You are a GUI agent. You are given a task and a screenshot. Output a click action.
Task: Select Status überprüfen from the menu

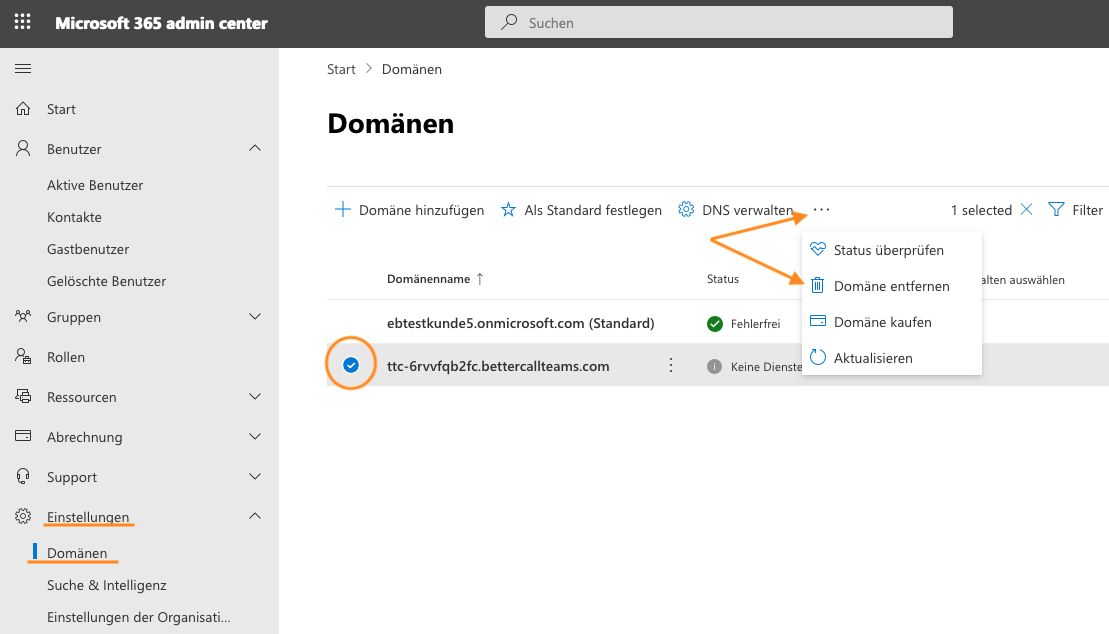point(892,250)
